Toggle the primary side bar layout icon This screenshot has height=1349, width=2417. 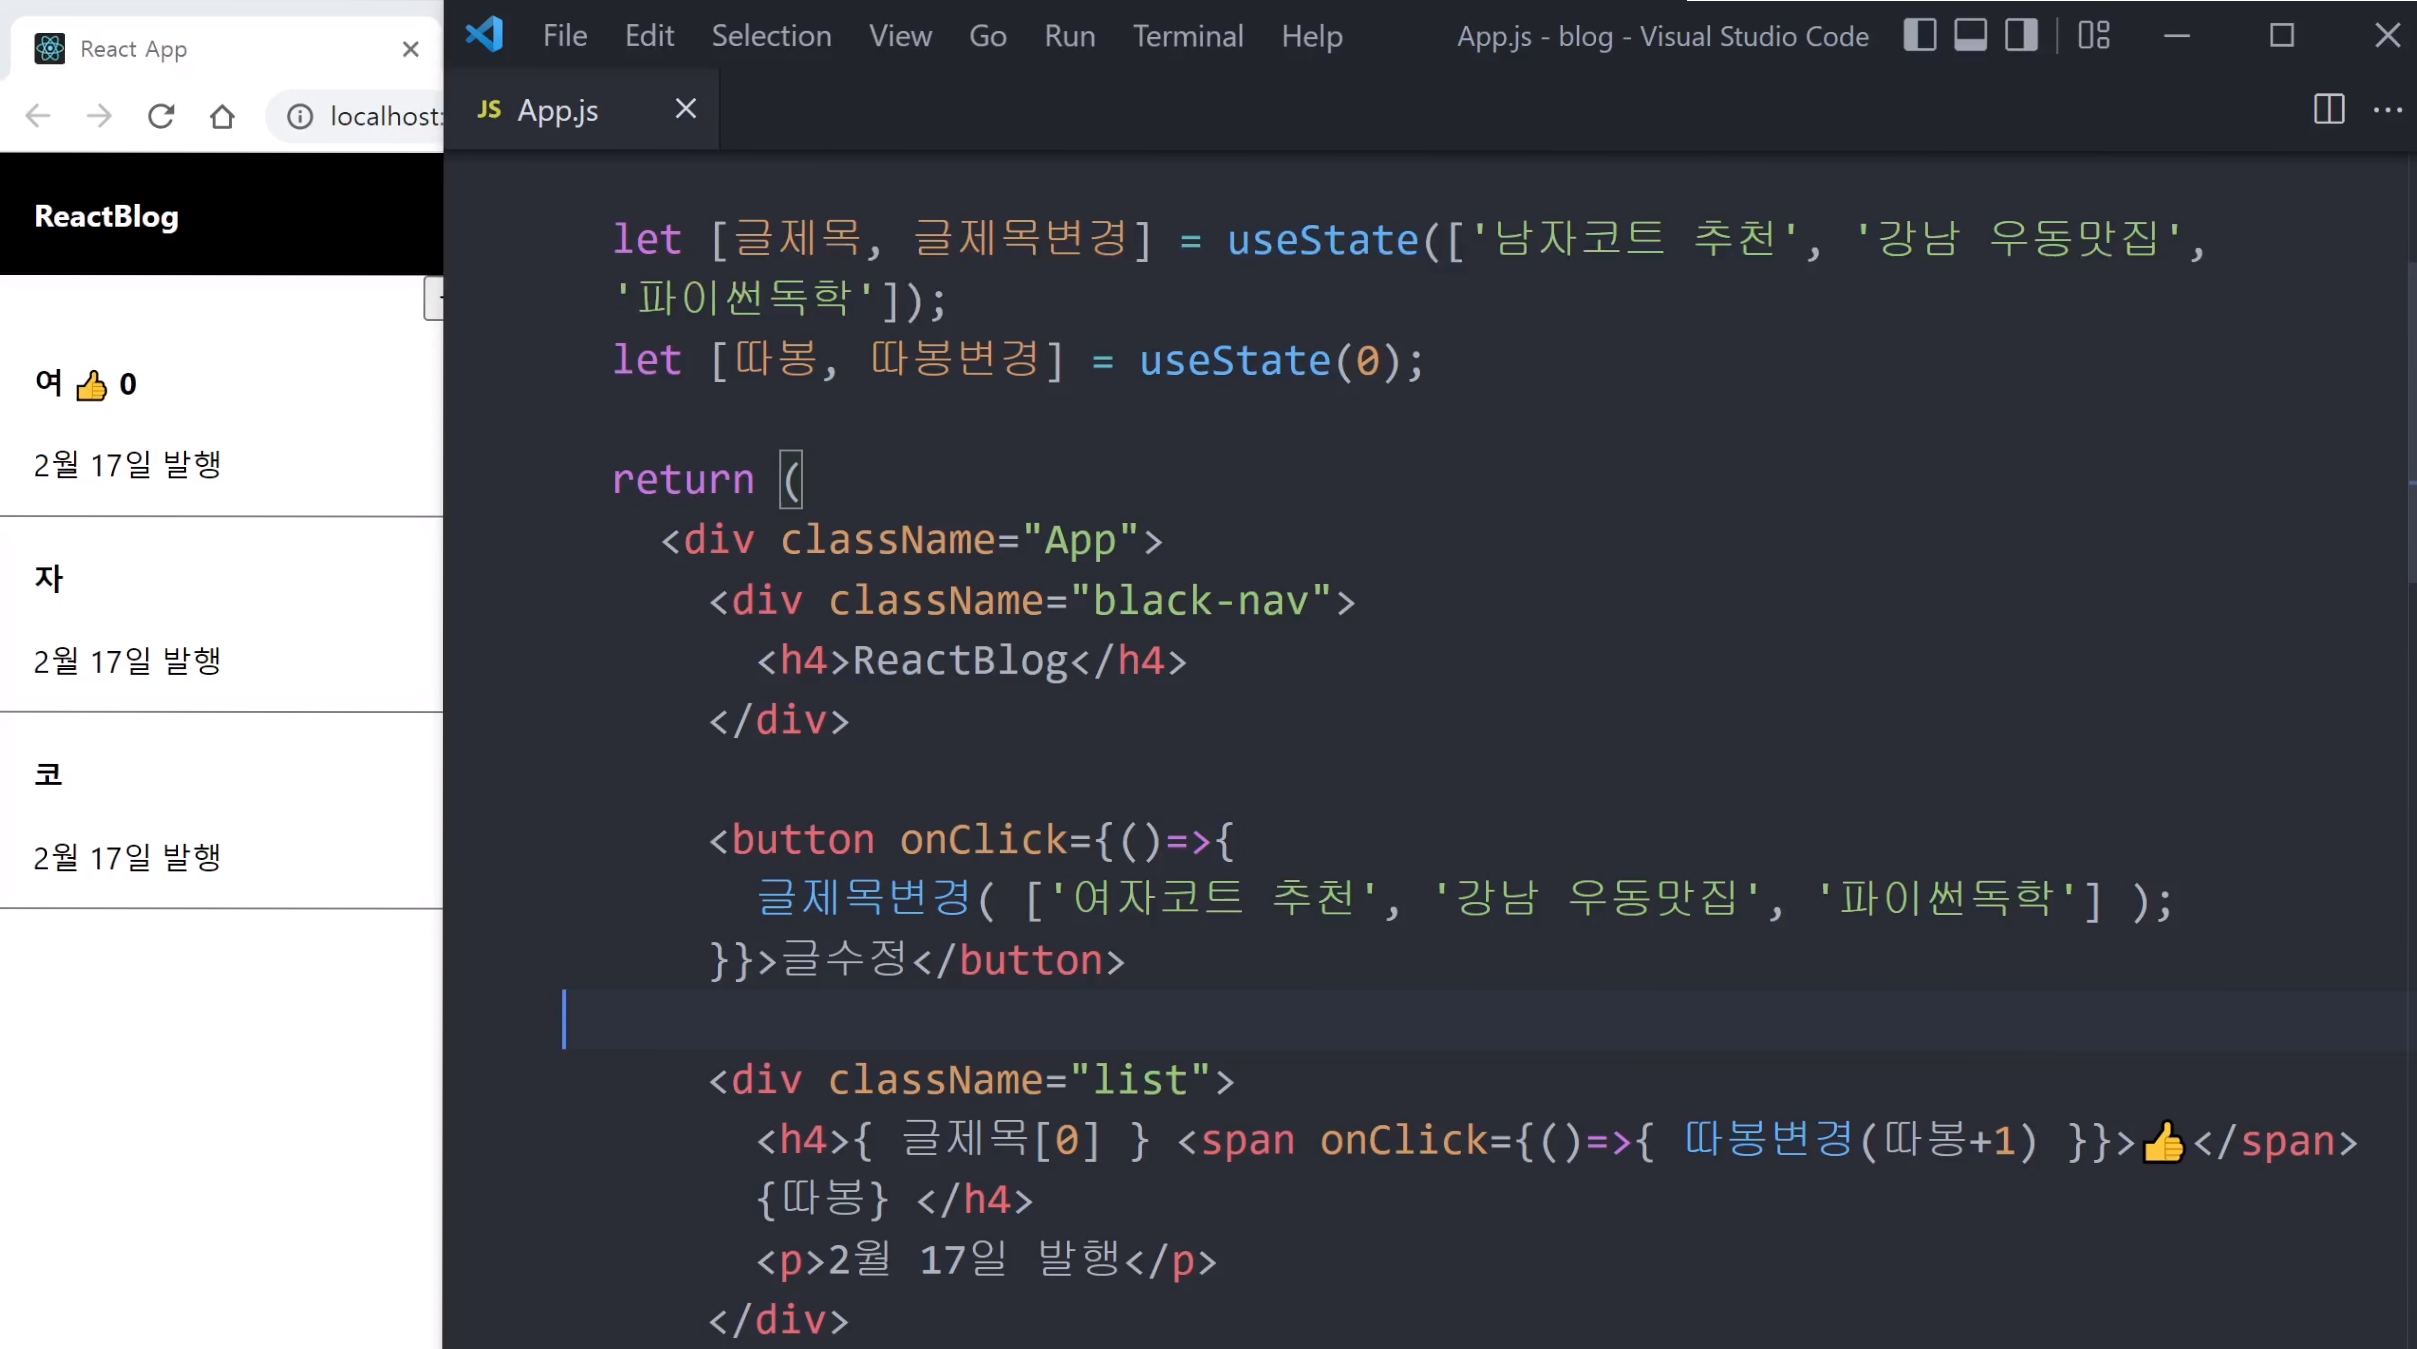pyautogui.click(x=1919, y=36)
